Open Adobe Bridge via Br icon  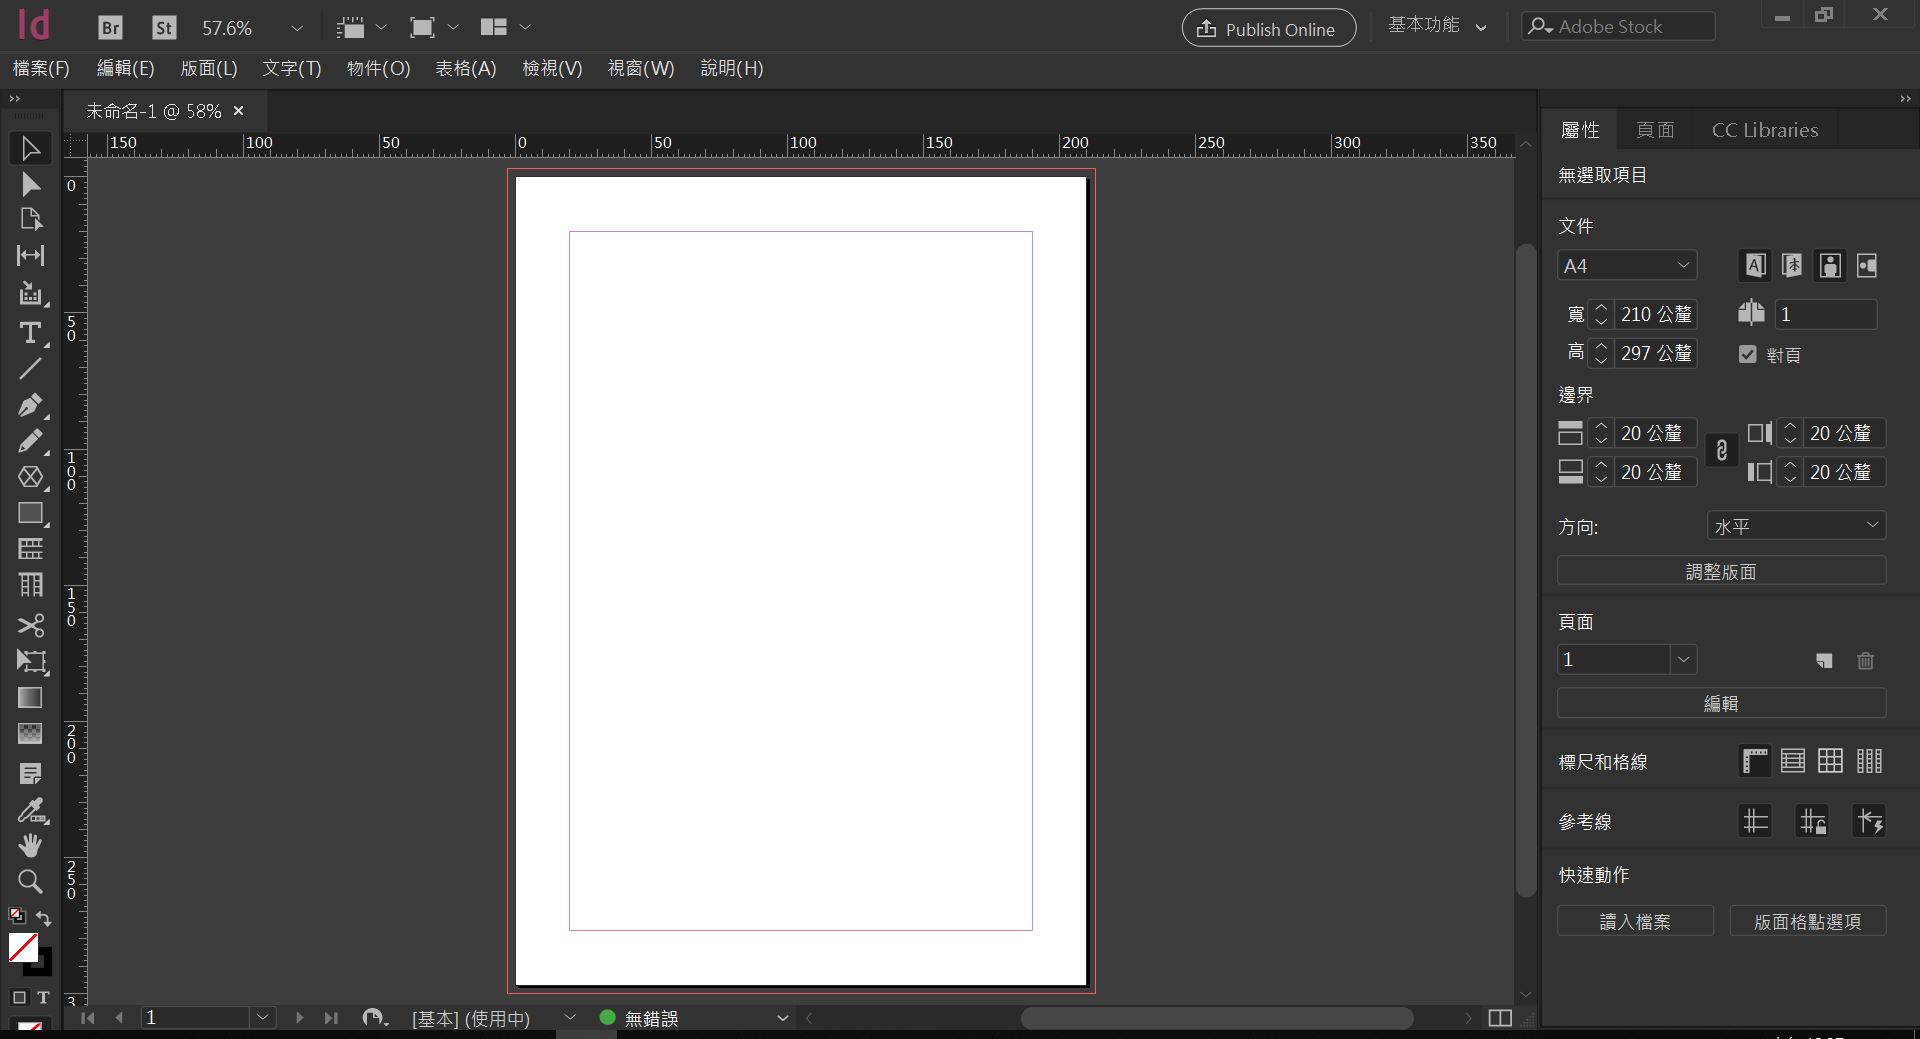pyautogui.click(x=110, y=27)
